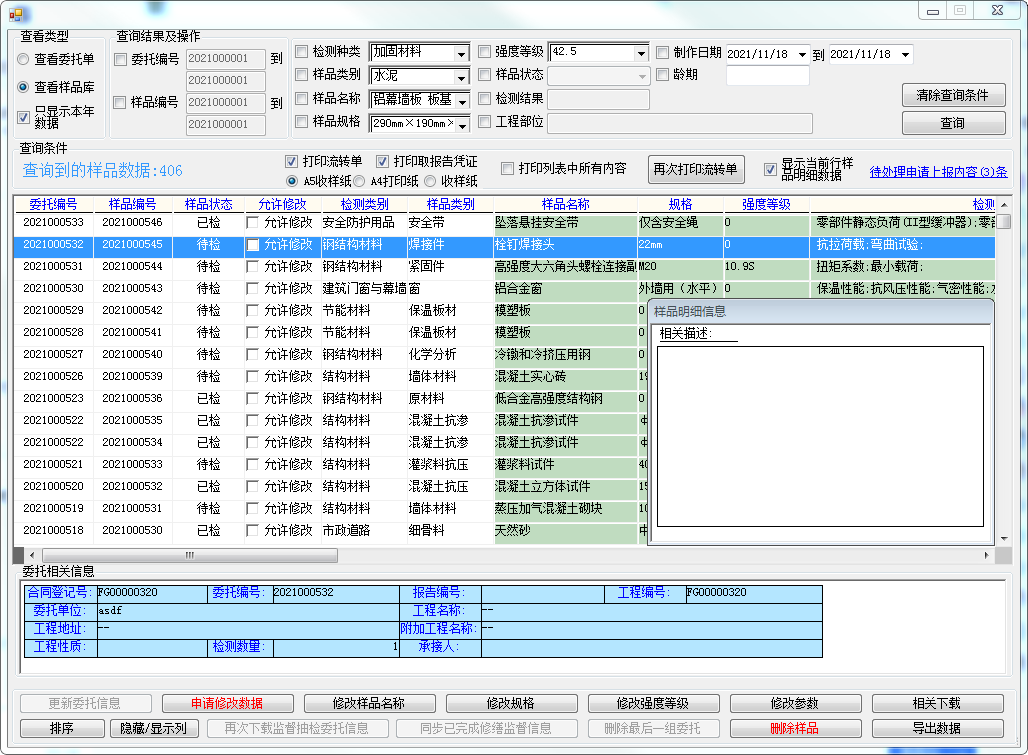Choose the A4打印纸 paper option

coord(358,182)
